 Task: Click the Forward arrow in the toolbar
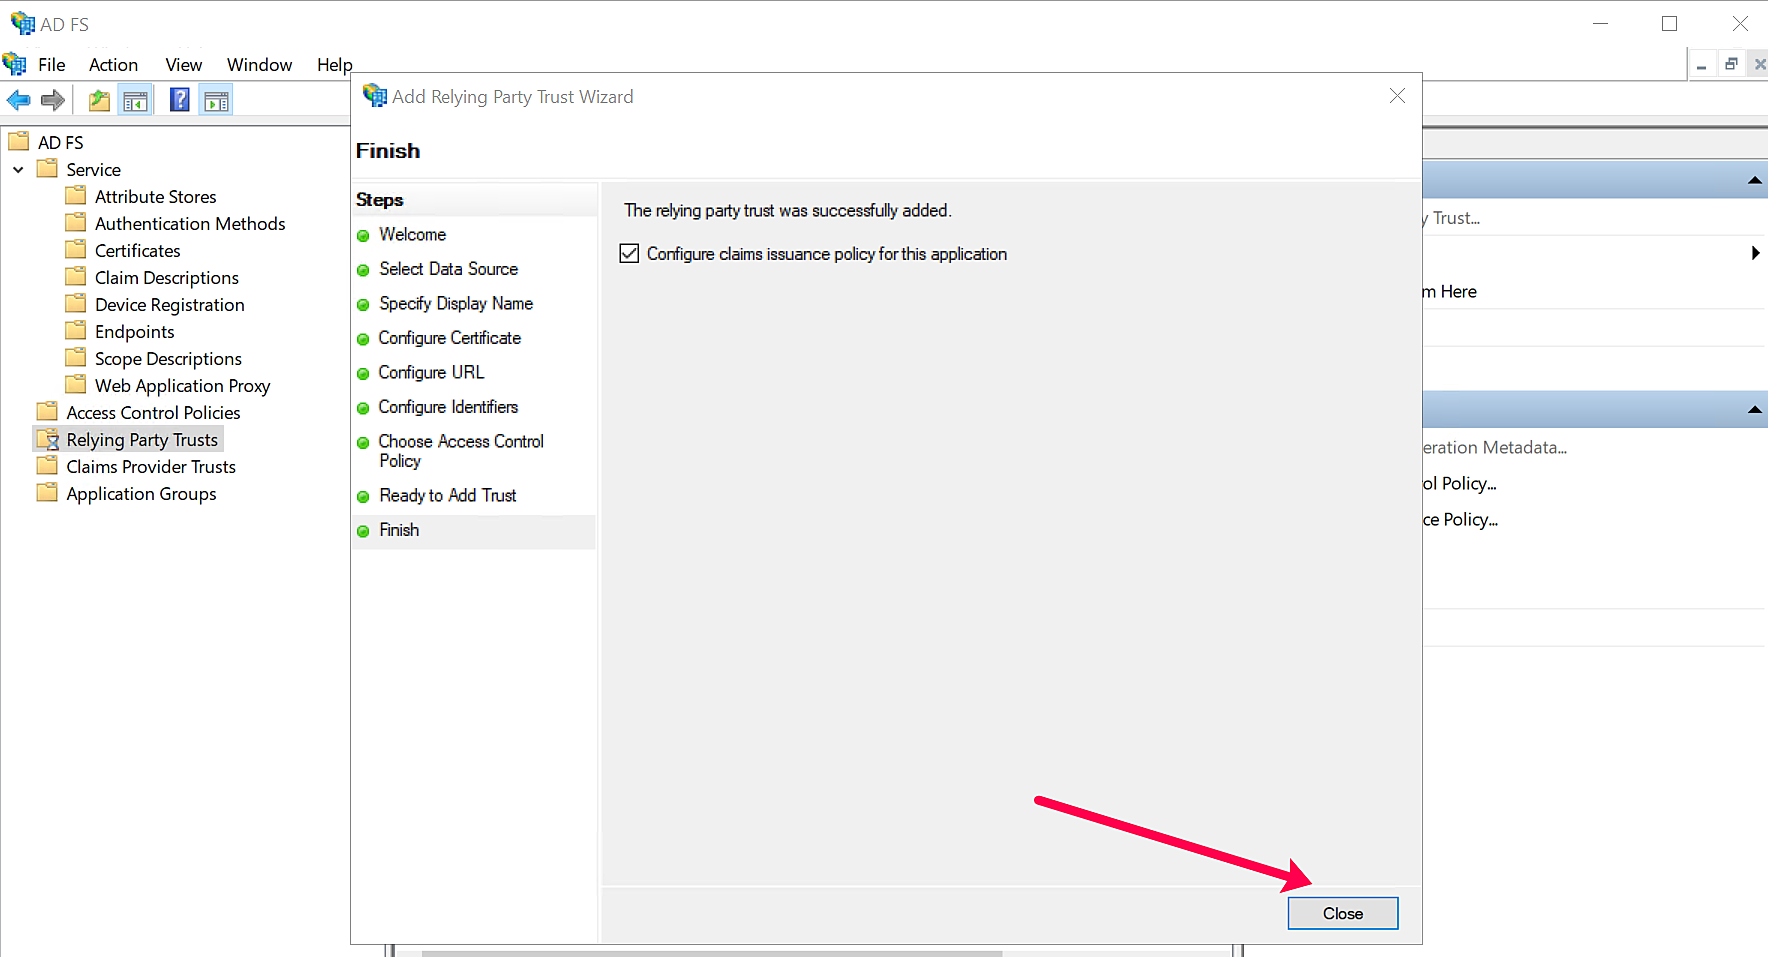click(53, 100)
